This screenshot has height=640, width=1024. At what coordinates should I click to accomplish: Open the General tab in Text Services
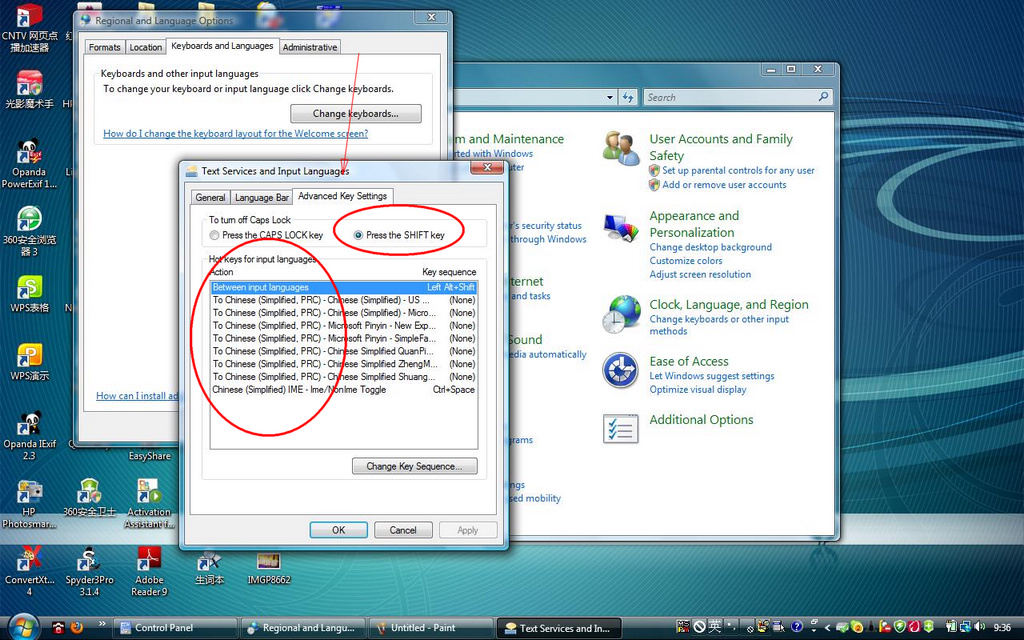point(210,197)
